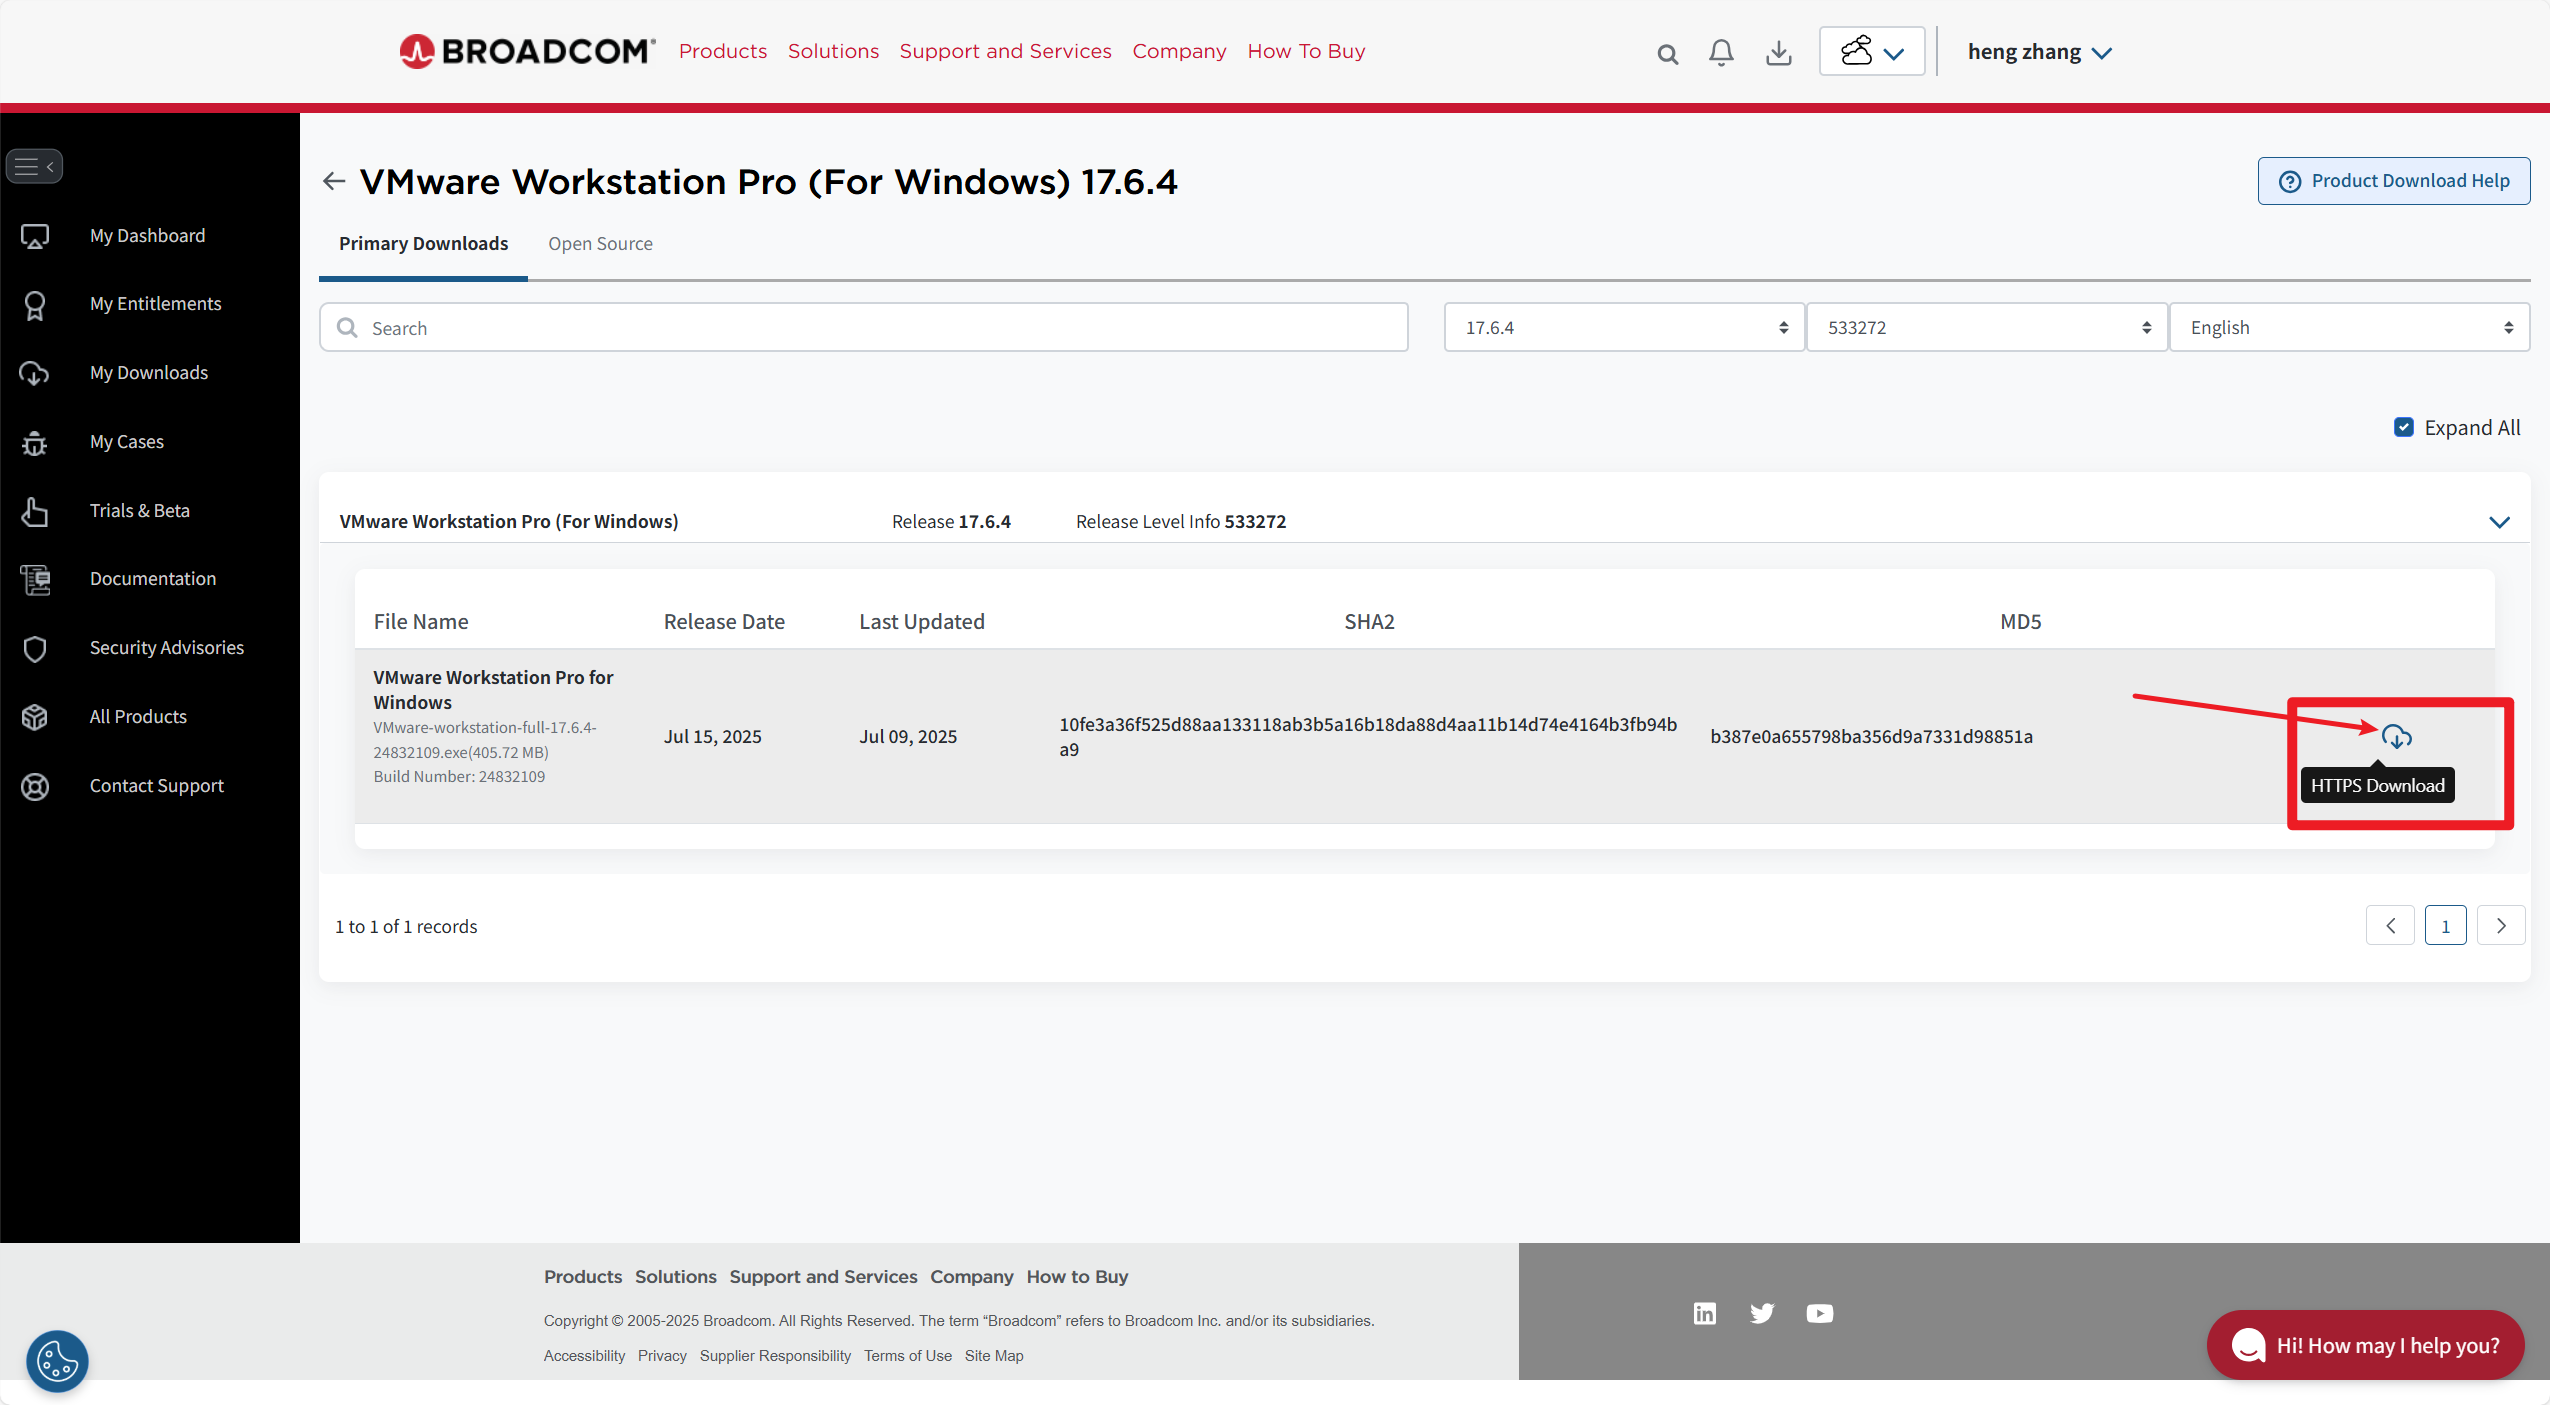
Task: Open Terms of Use footer link
Action: pyautogui.click(x=908, y=1356)
